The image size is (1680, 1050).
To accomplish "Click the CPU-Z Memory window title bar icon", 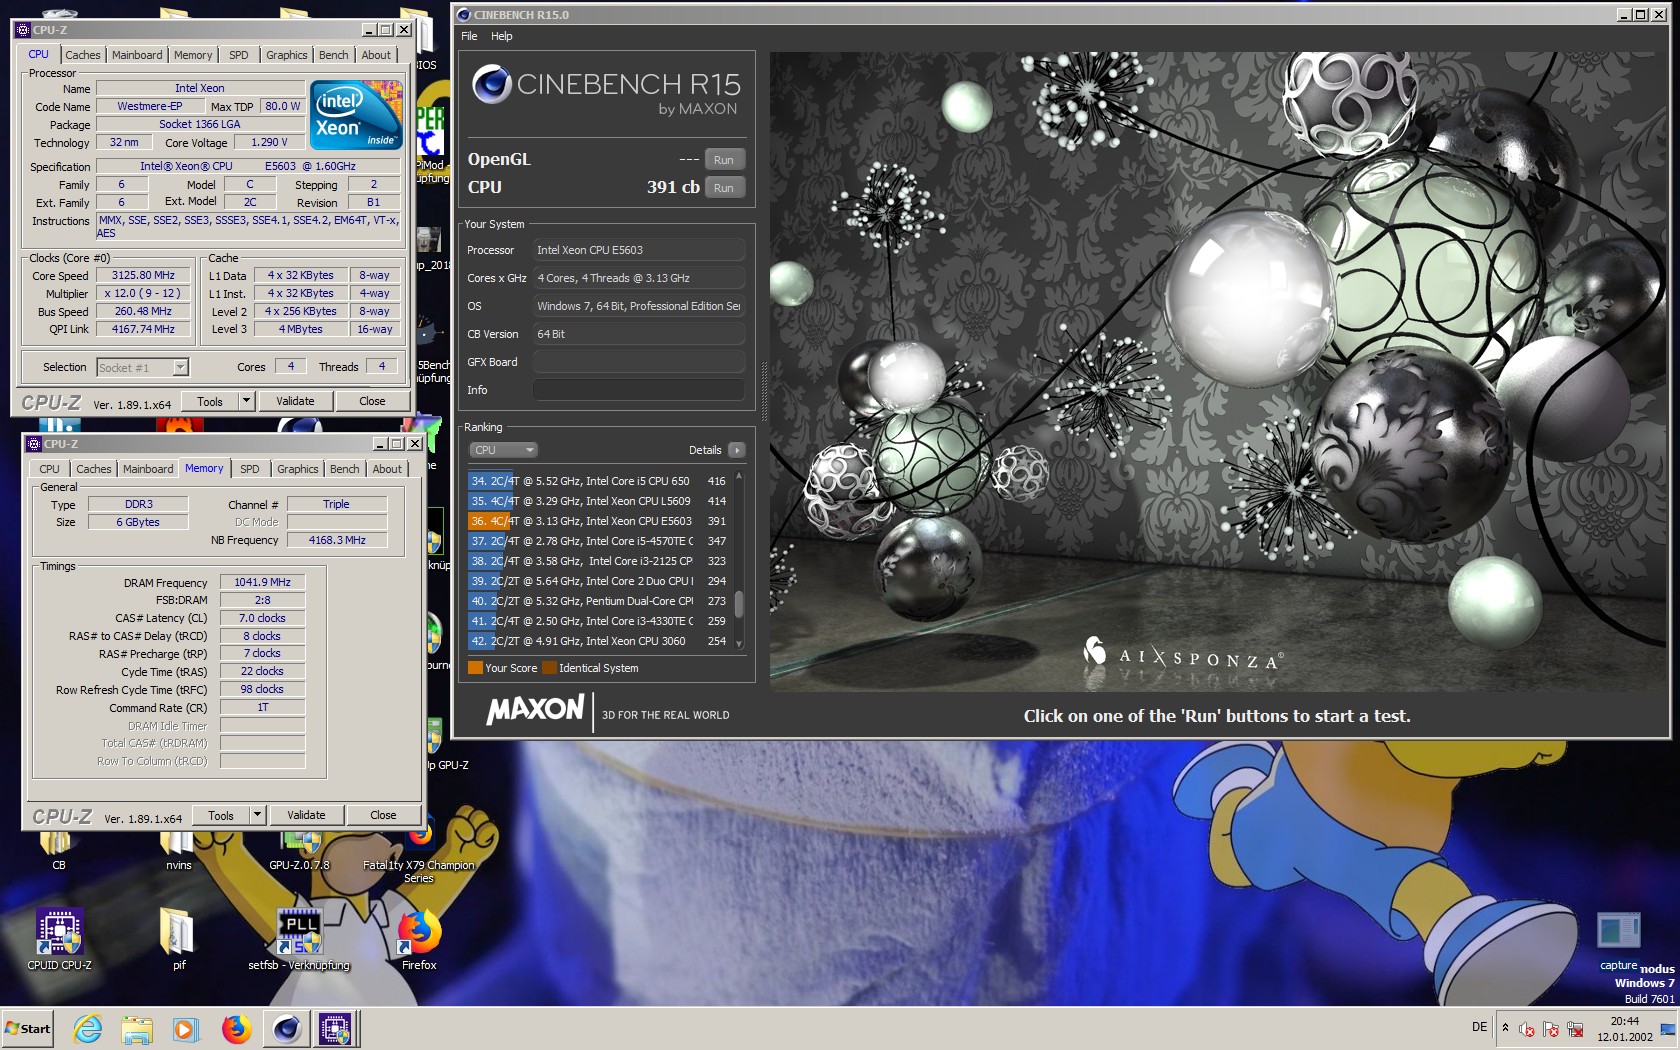I will 34,444.
